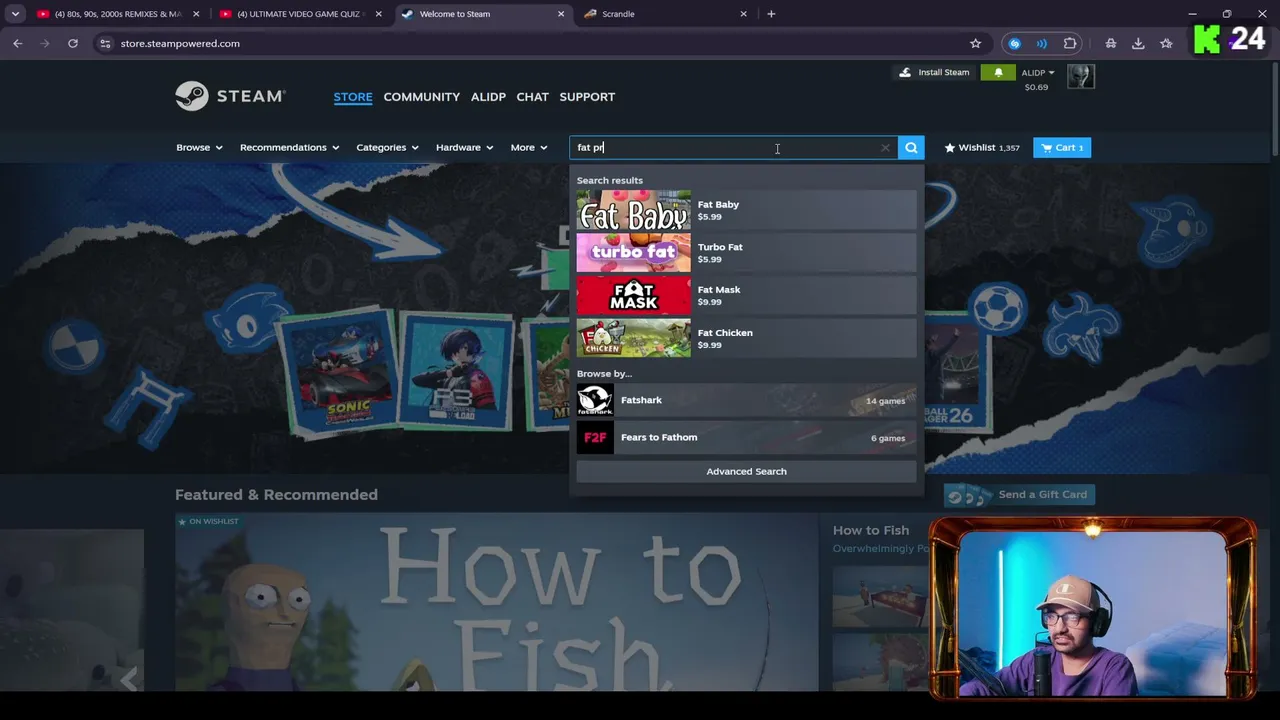Browse by Fears to Fathom franchise

746,437
